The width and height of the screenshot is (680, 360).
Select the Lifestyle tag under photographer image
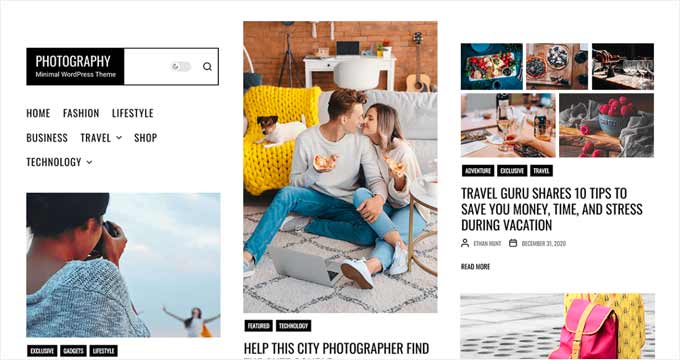104,351
